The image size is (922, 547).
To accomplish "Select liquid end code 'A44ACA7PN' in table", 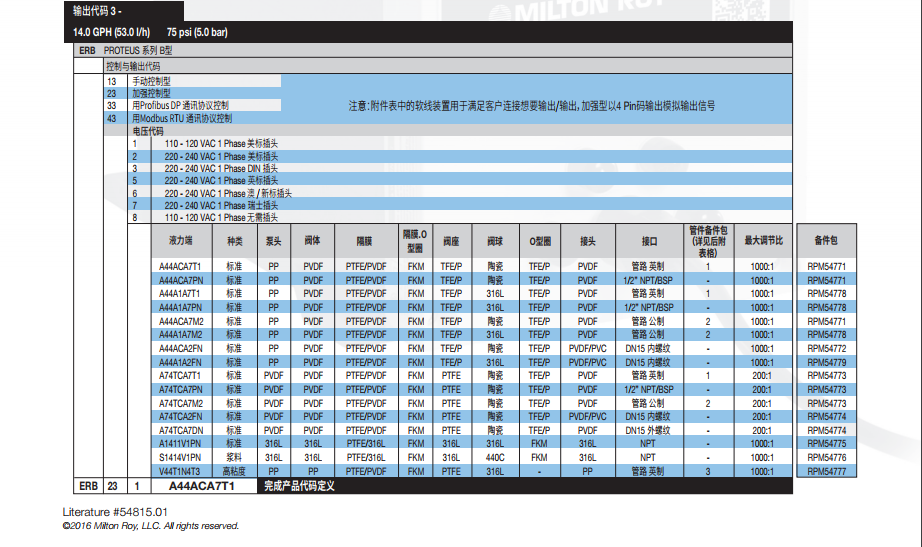I will 180,281.
